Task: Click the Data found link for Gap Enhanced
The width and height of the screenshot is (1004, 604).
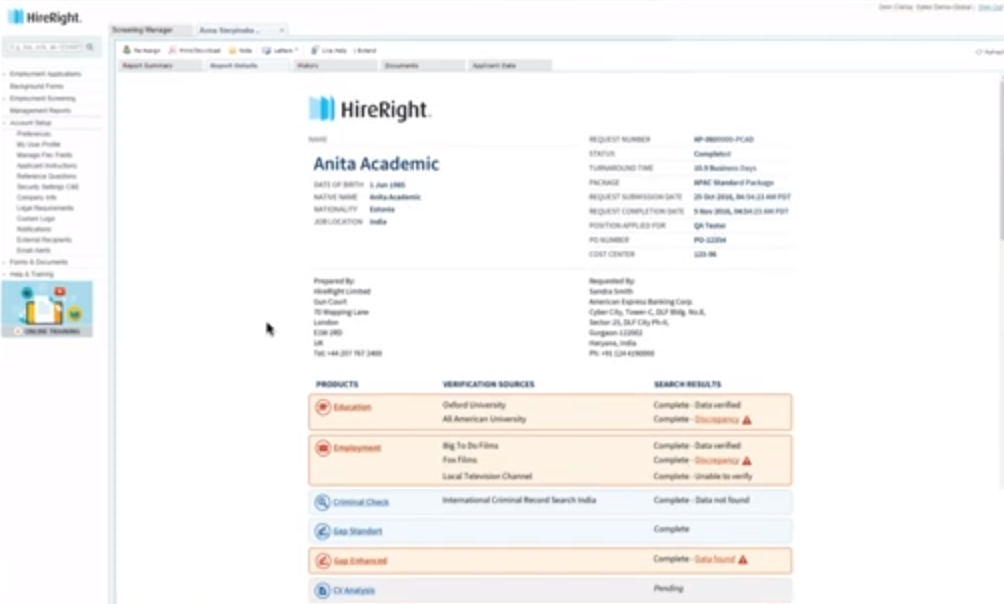Action: click(715, 559)
